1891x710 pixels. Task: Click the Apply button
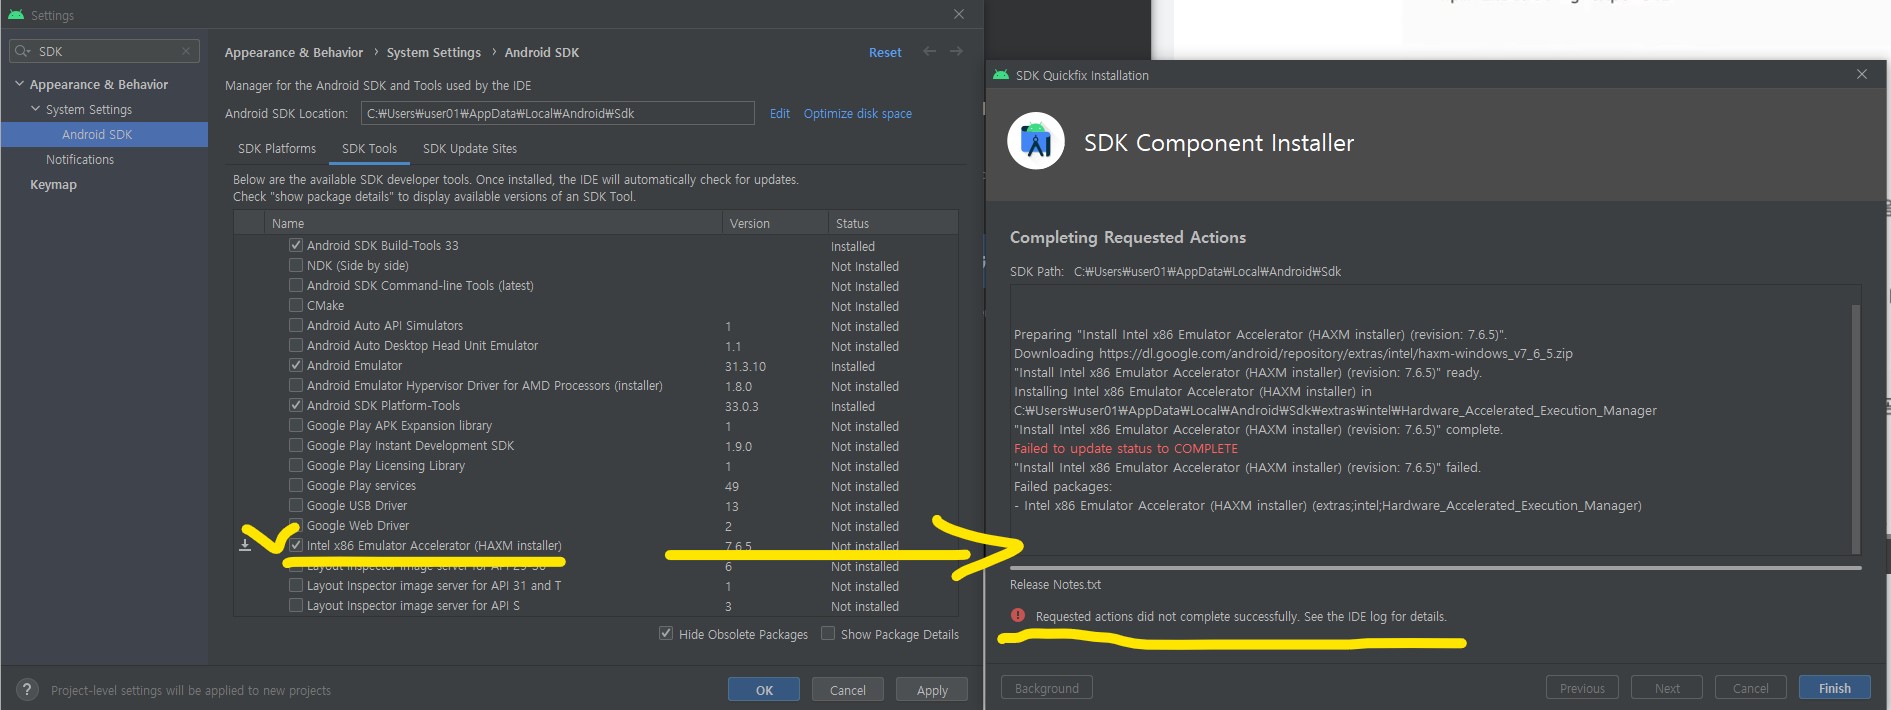(932, 689)
